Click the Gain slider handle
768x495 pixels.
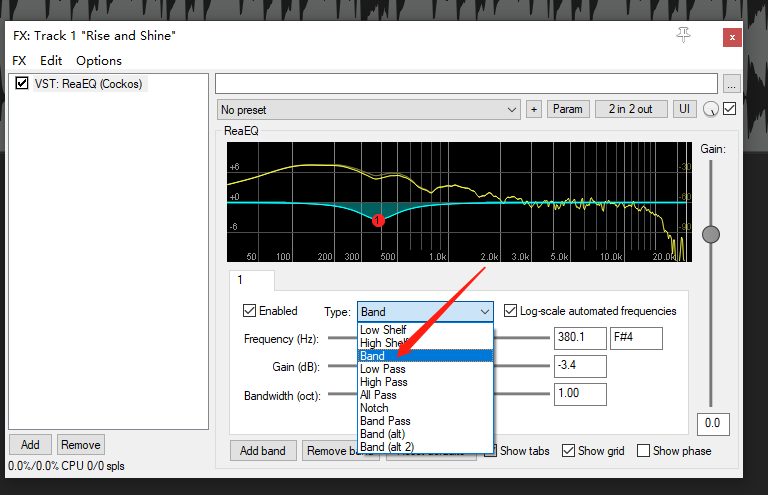coord(711,235)
